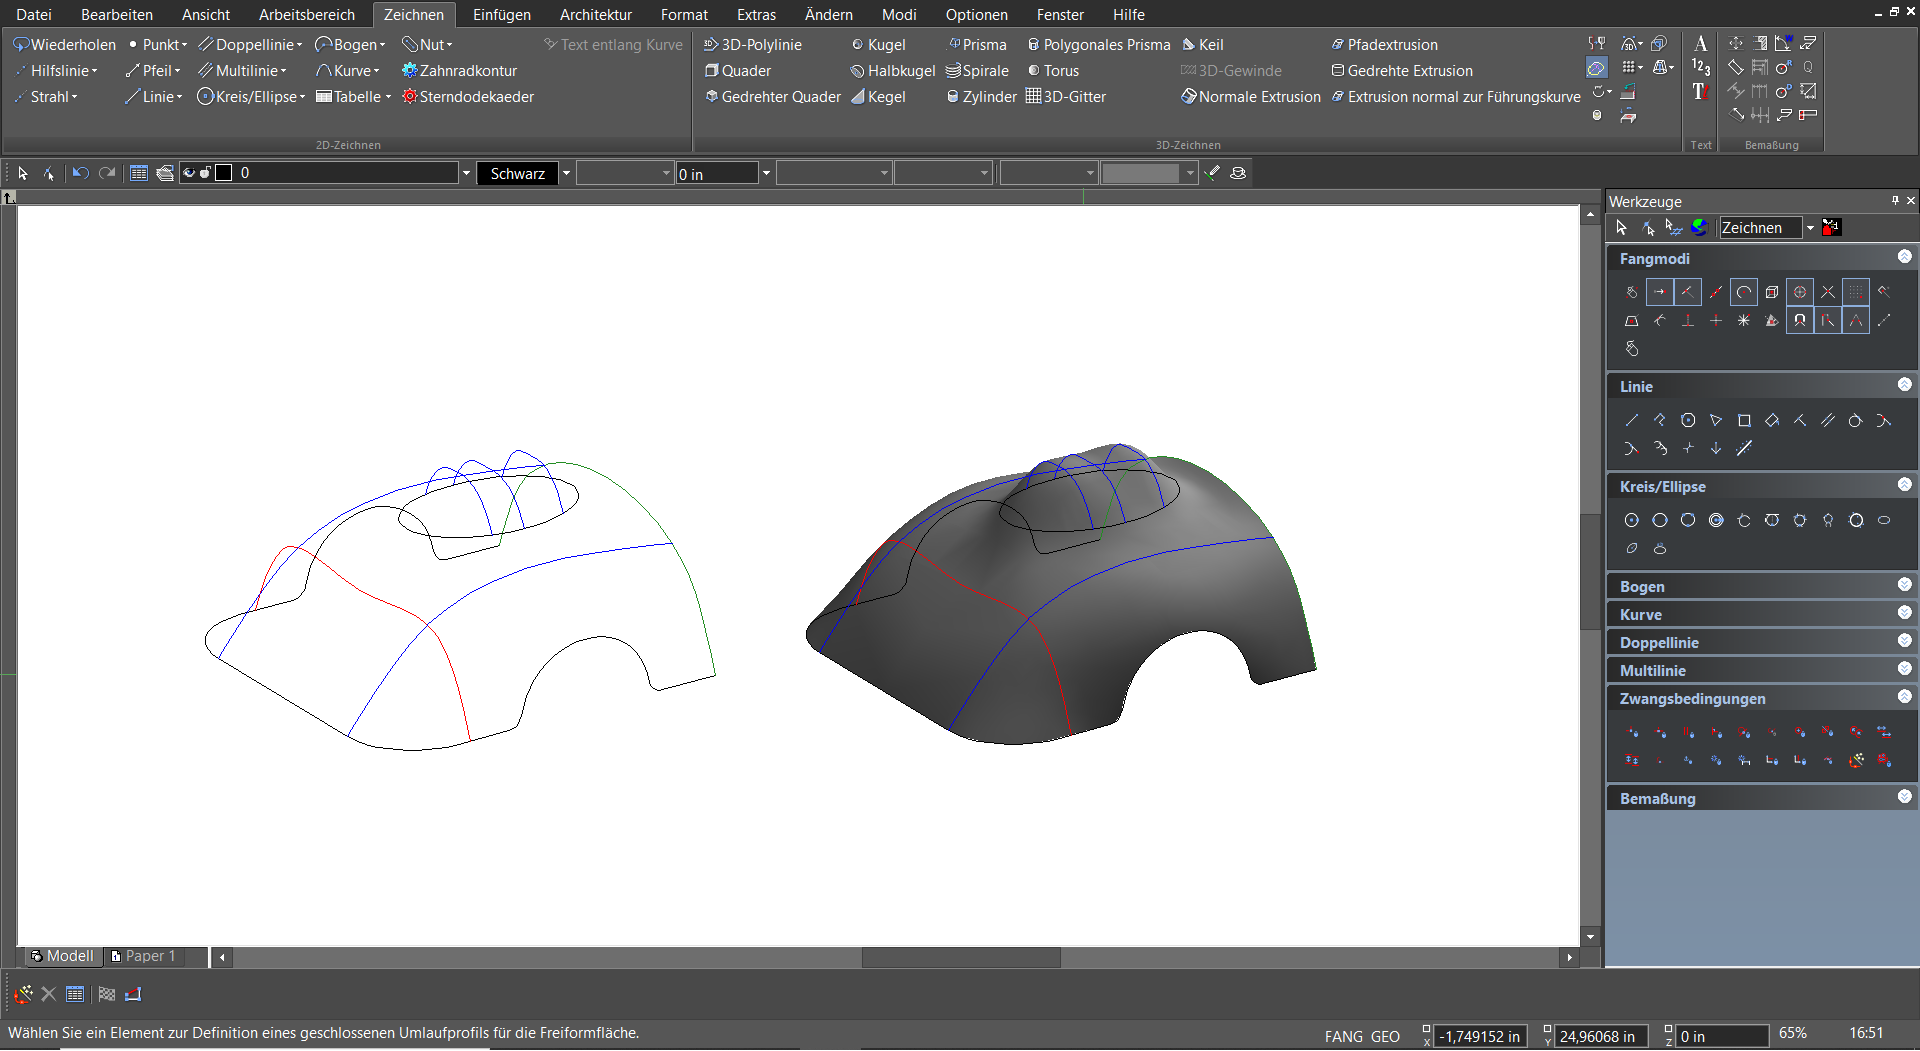The height and width of the screenshot is (1051, 1920).
Task: Click the layer color swatch
Action: pos(224,173)
